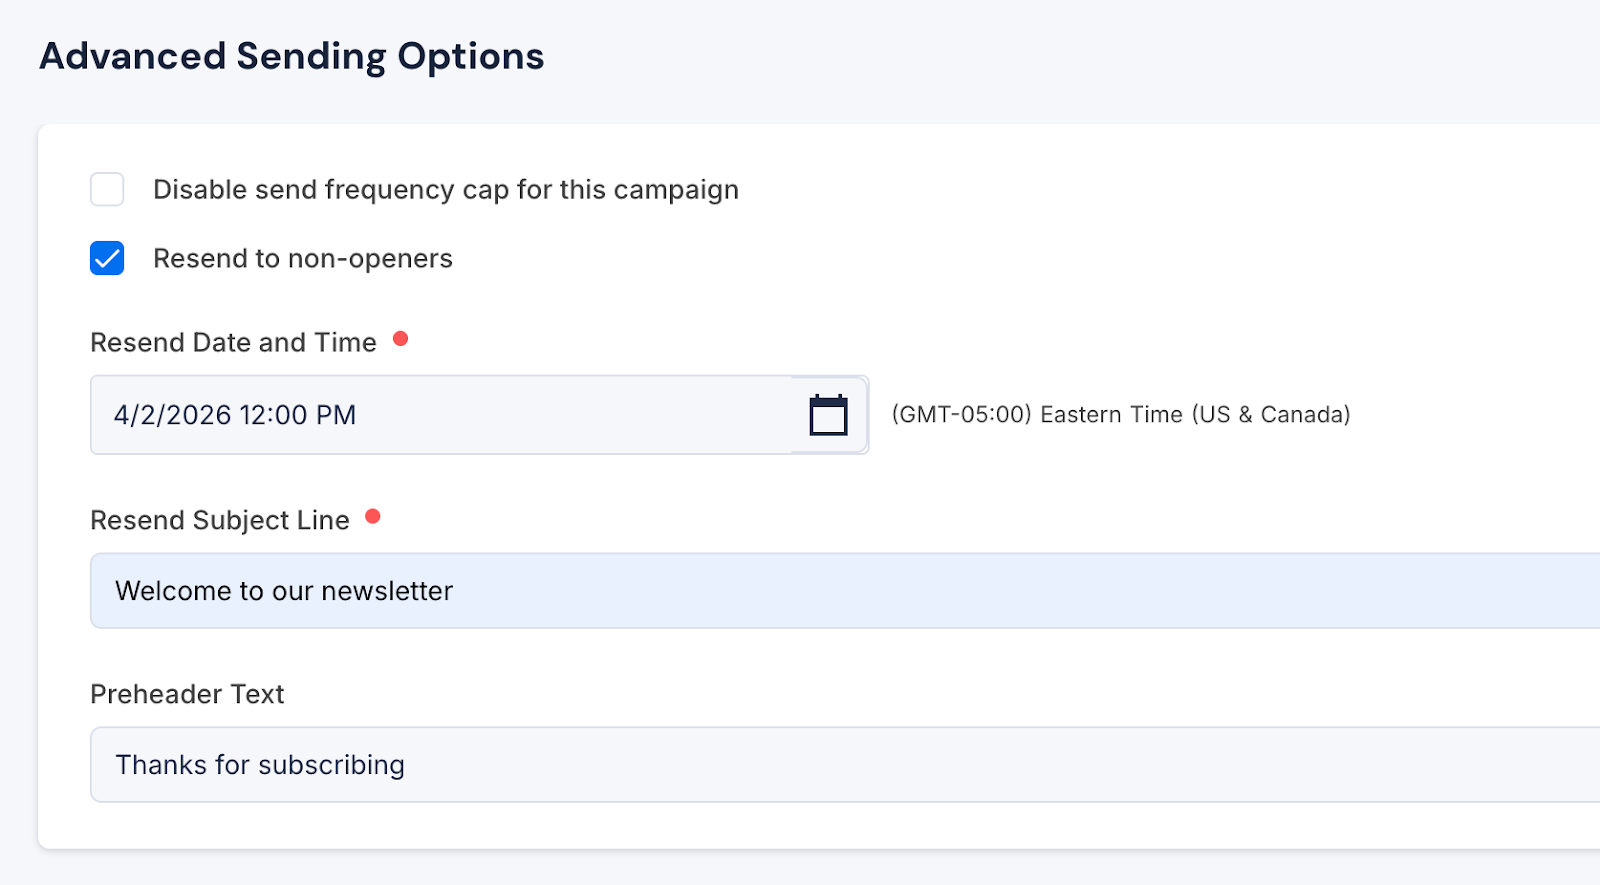The image size is (1600, 885).
Task: Click the 'Preheader Text' field label
Action: (x=187, y=695)
